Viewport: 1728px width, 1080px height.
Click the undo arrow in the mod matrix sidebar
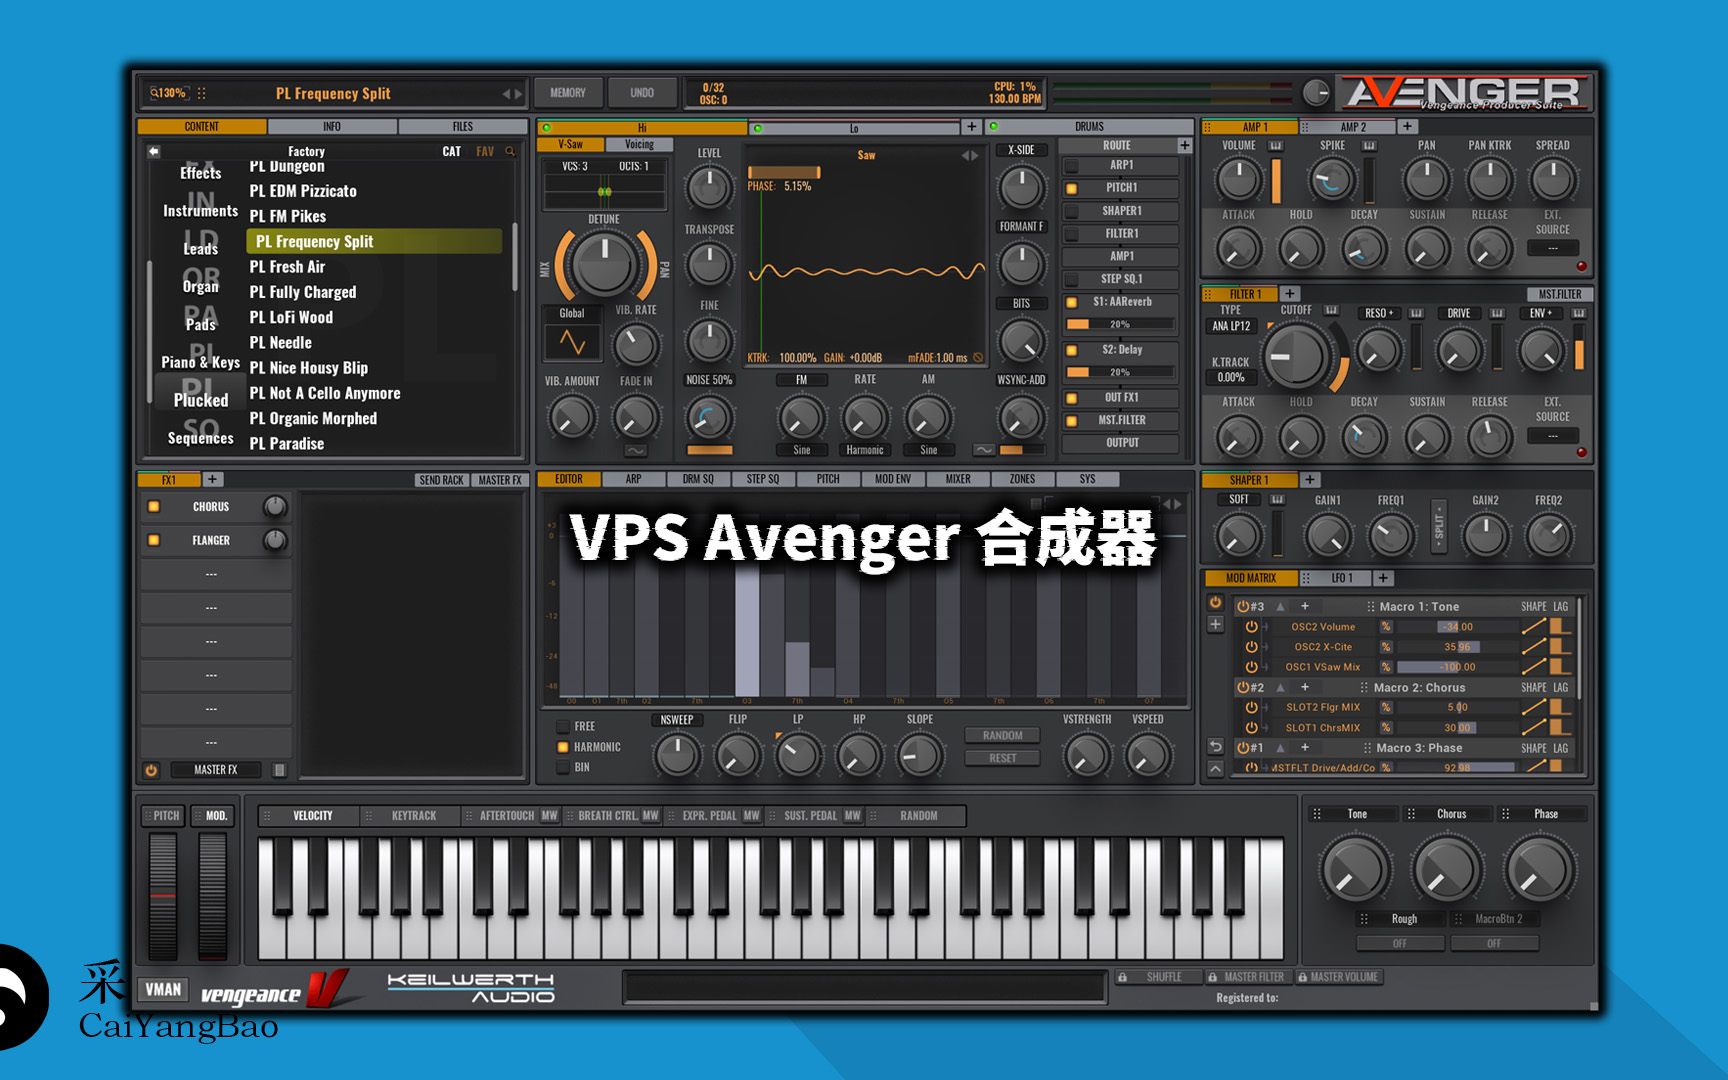point(1215,746)
